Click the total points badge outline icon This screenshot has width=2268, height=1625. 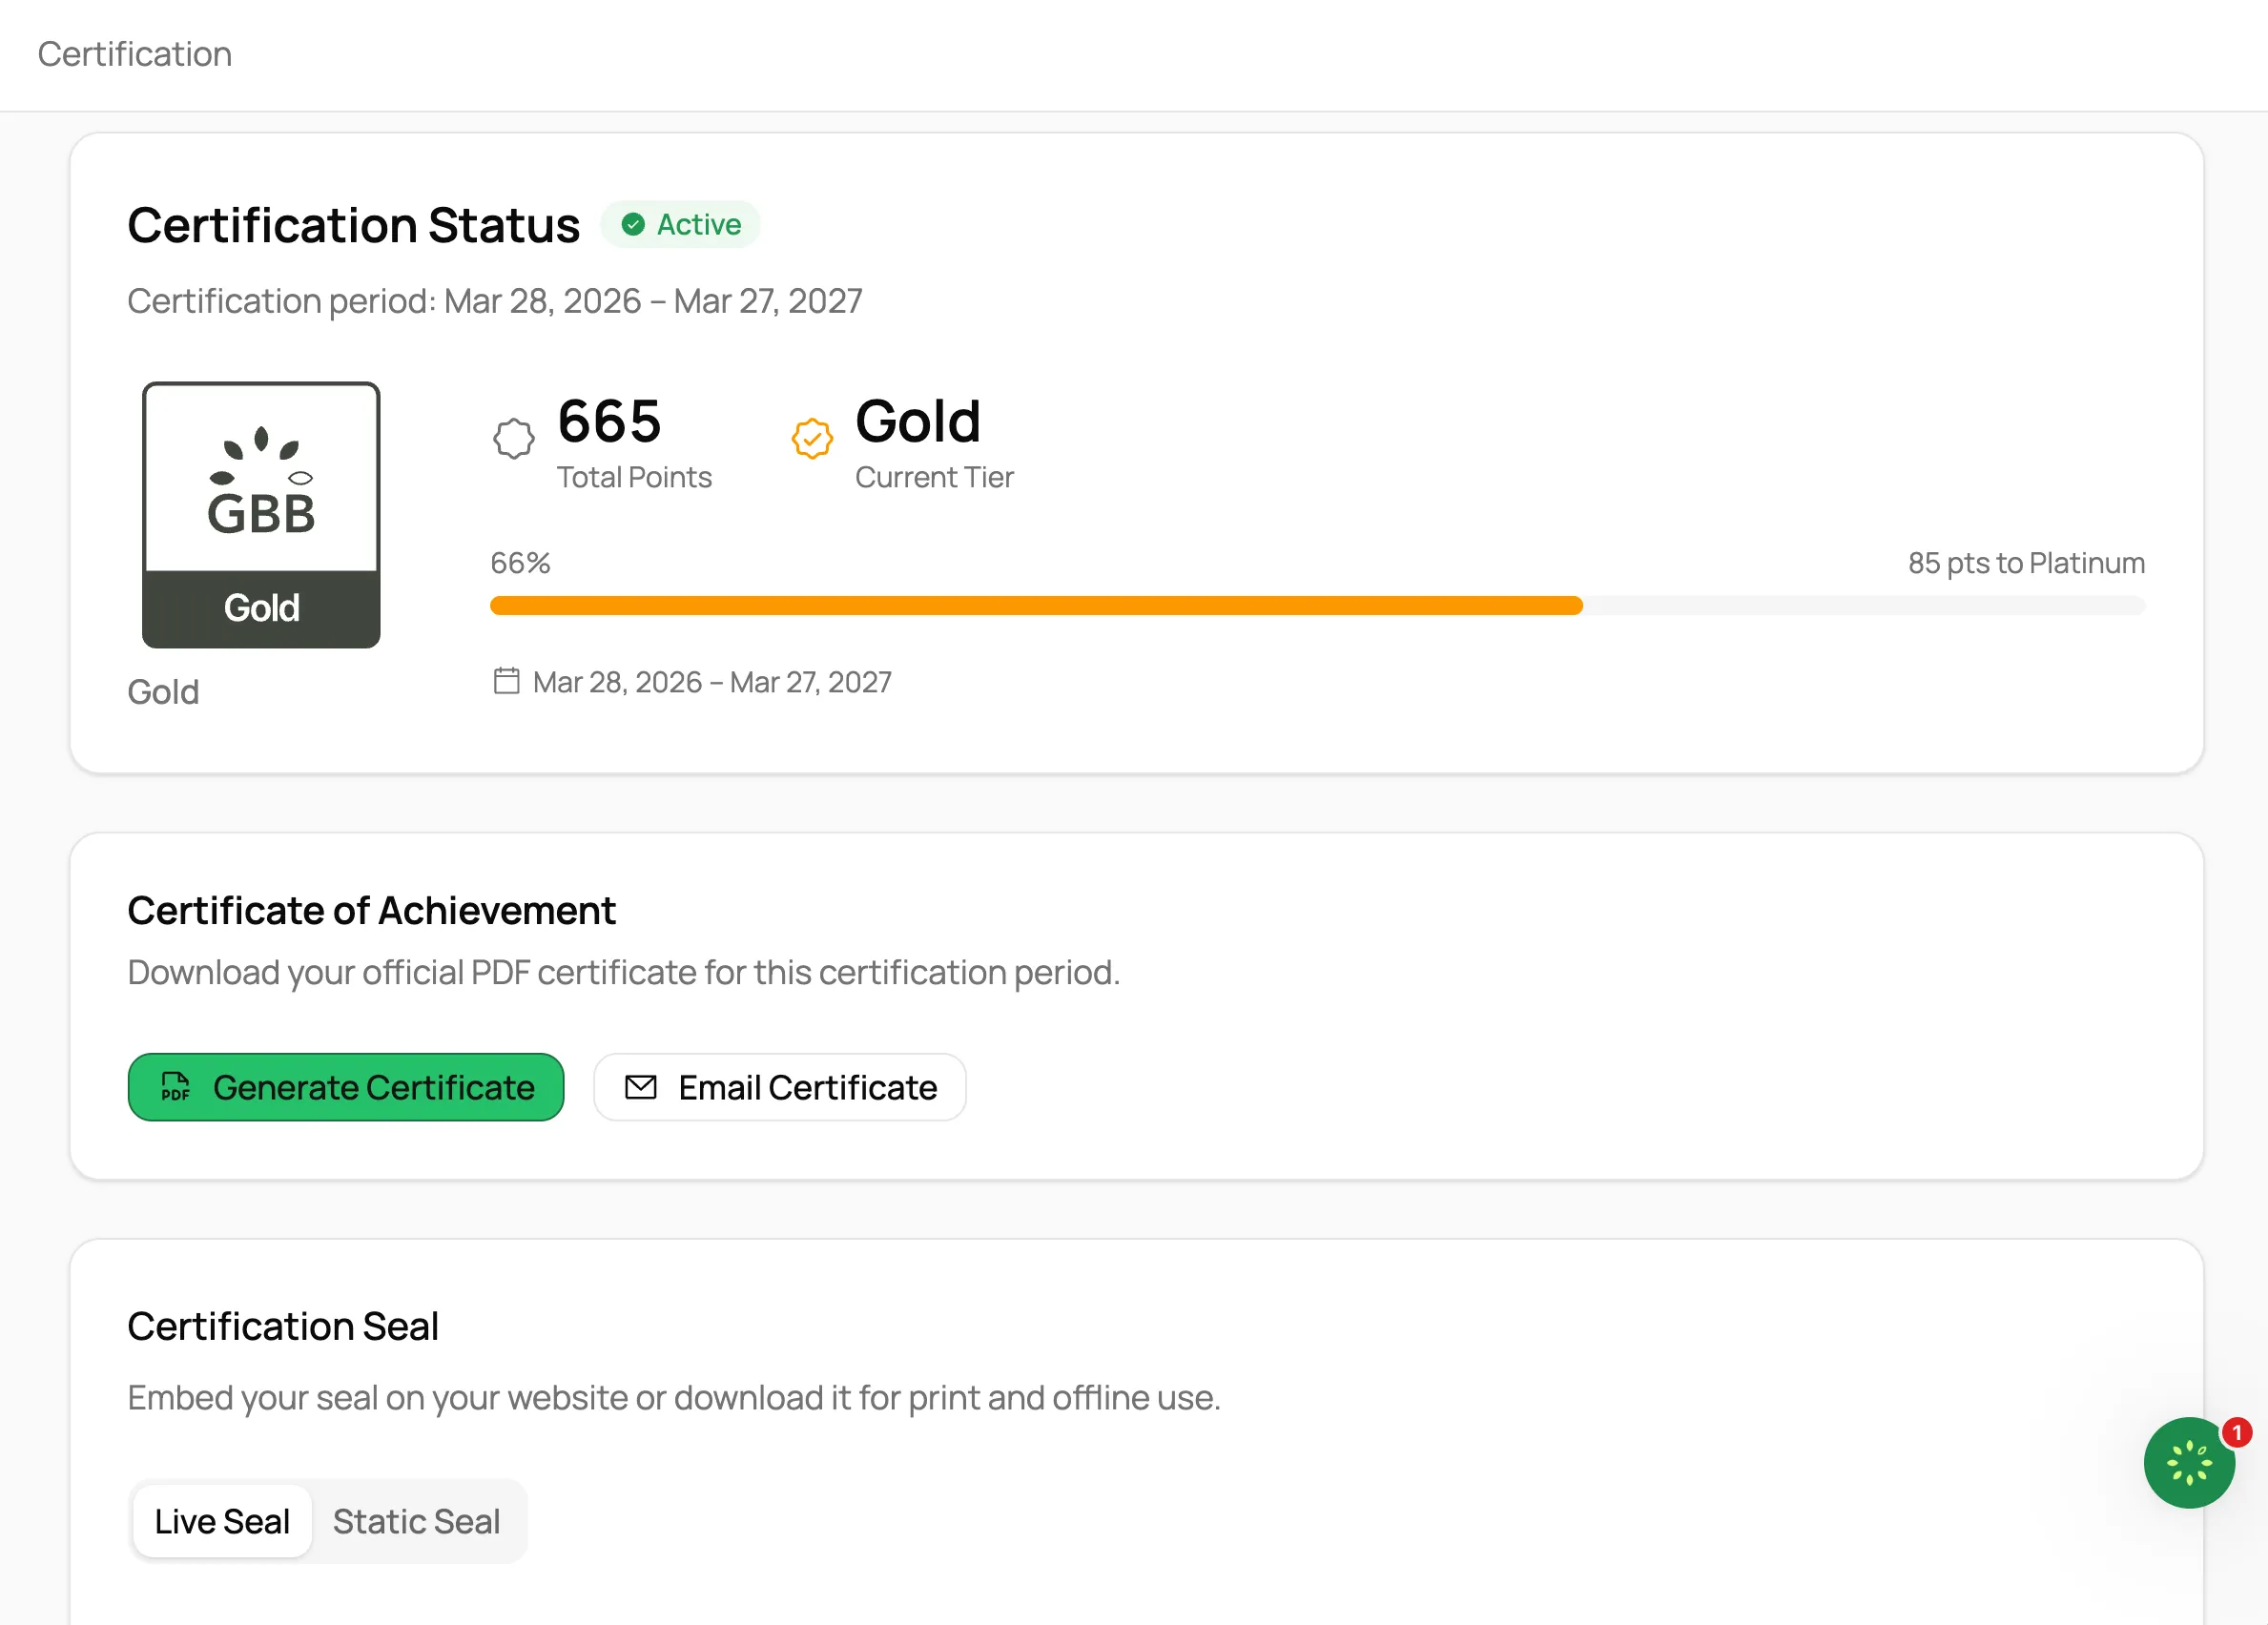click(x=513, y=438)
